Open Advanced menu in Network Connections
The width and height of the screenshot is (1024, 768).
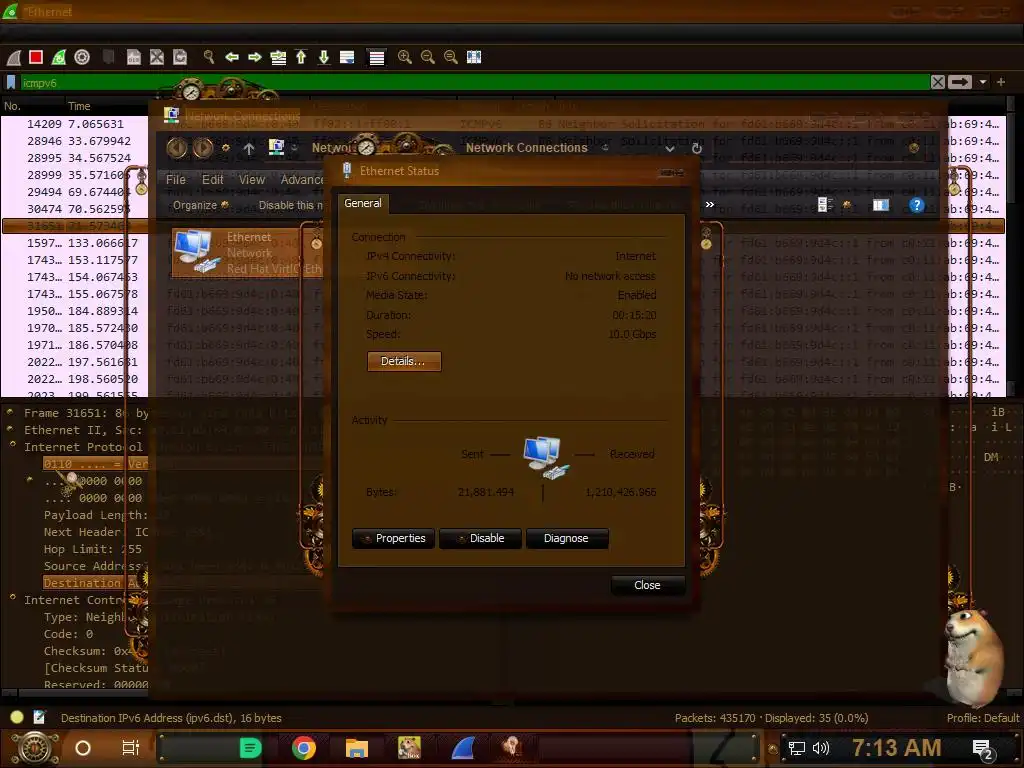(302, 180)
